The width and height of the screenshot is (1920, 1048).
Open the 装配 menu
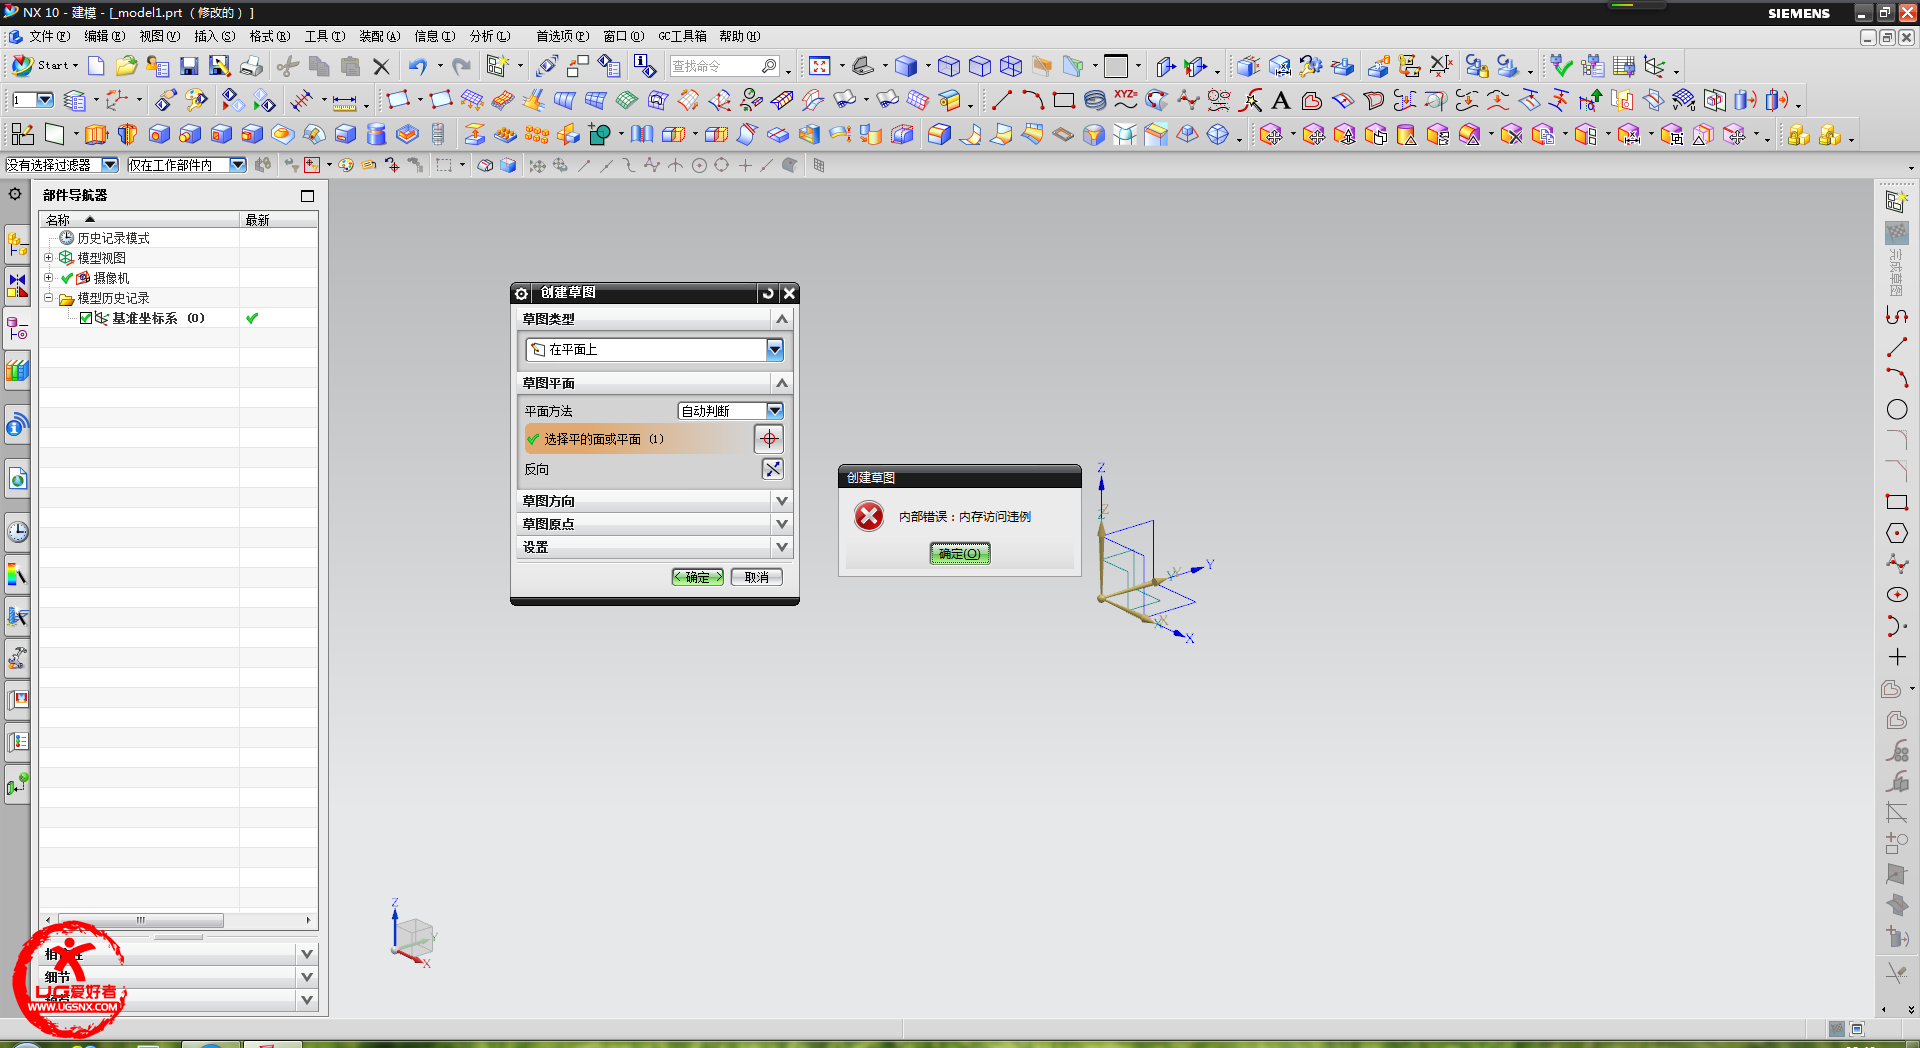coord(379,37)
